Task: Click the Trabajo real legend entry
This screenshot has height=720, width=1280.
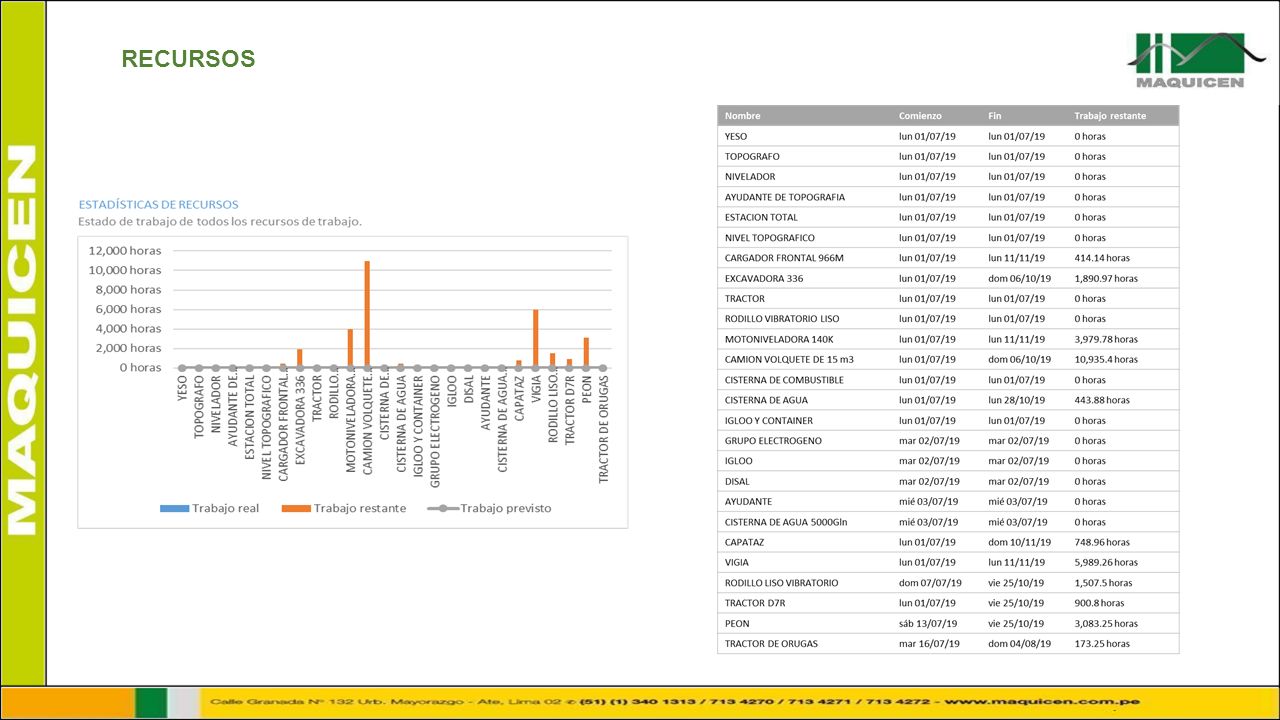Action: 209,508
